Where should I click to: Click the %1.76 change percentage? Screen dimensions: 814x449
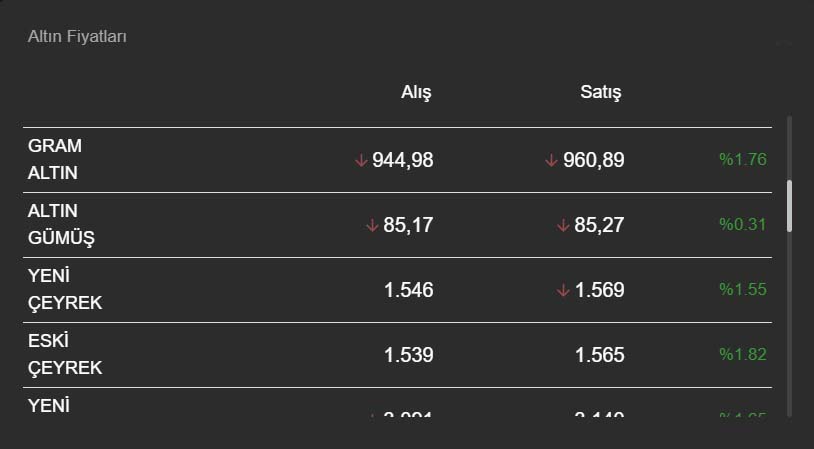click(742, 159)
